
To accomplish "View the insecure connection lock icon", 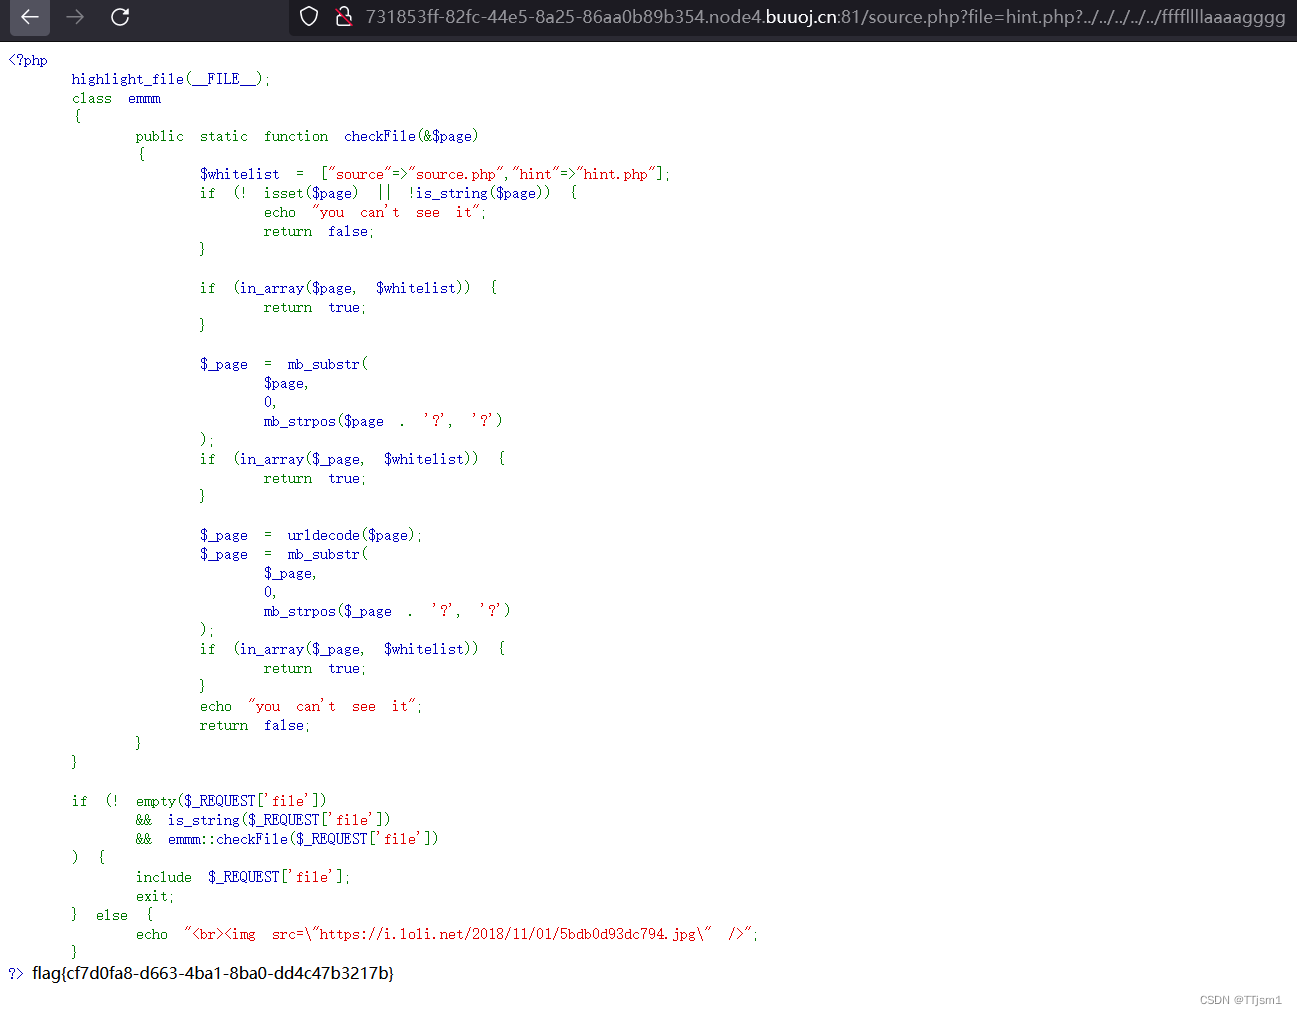I will click(344, 17).
